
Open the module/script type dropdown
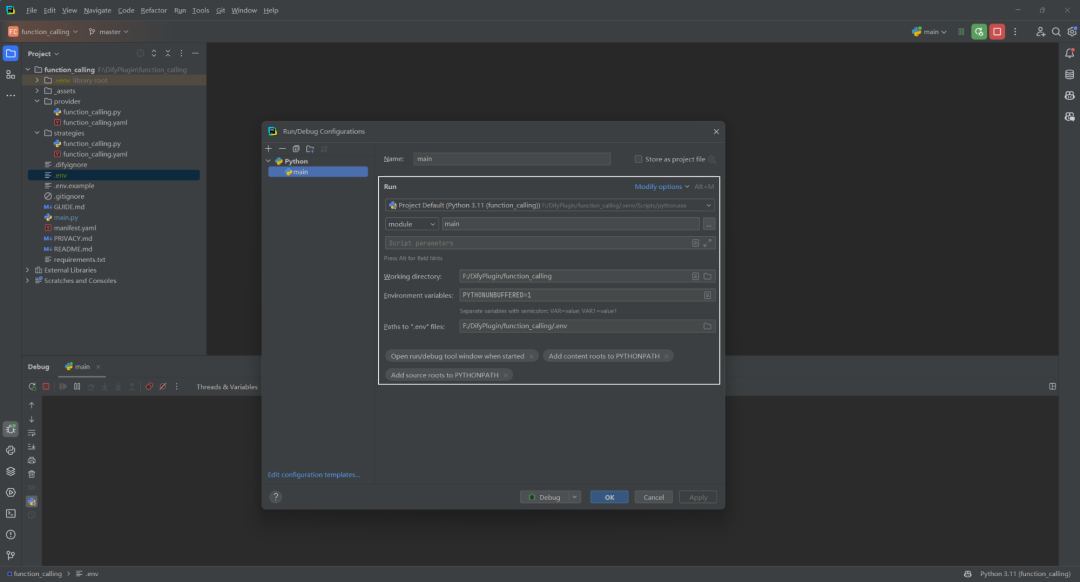tap(411, 224)
